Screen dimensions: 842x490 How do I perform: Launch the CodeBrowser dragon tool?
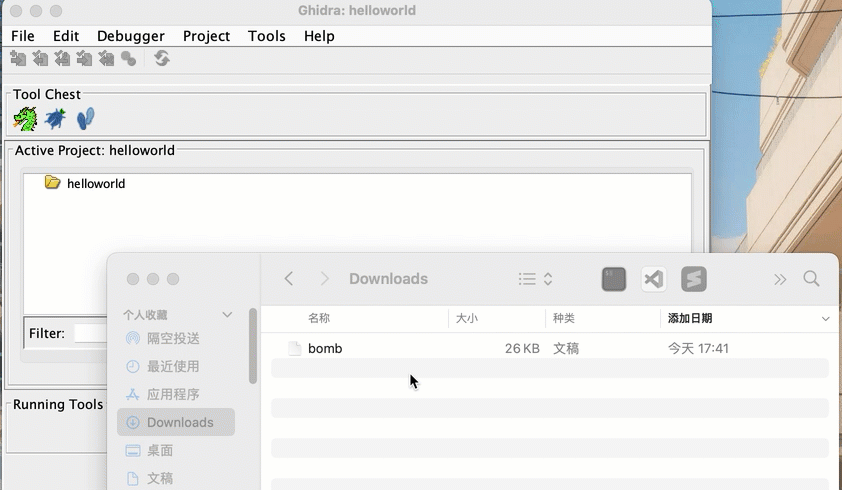(25, 119)
